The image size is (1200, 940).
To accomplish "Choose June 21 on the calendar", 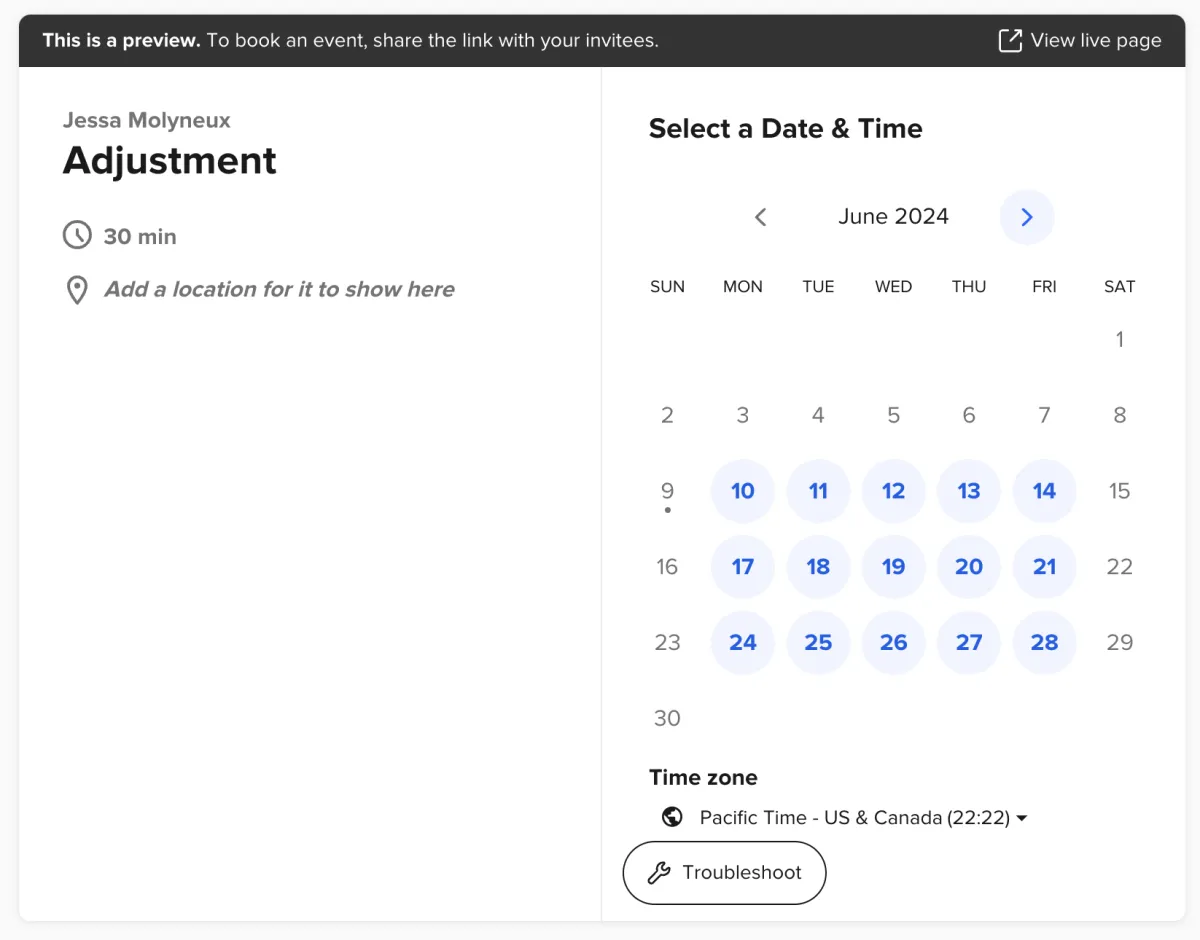I will pyautogui.click(x=1045, y=567).
